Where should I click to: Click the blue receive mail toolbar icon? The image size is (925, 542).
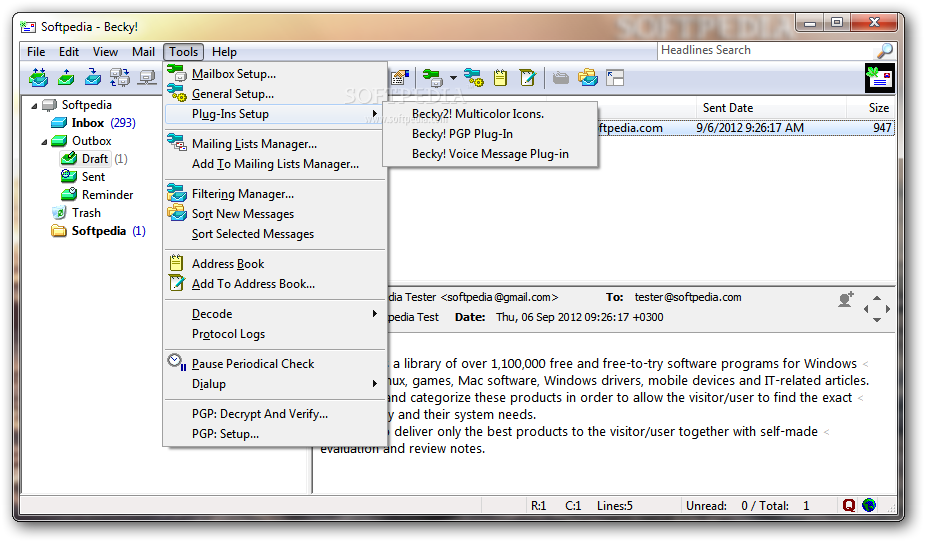click(93, 77)
